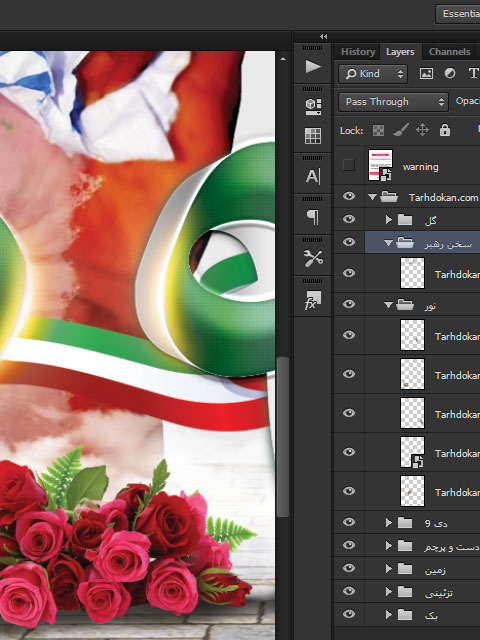Image resolution: width=480 pixels, height=640 pixels.
Task: Click the canvas scroll-up arrow
Action: pyautogui.click(x=283, y=59)
